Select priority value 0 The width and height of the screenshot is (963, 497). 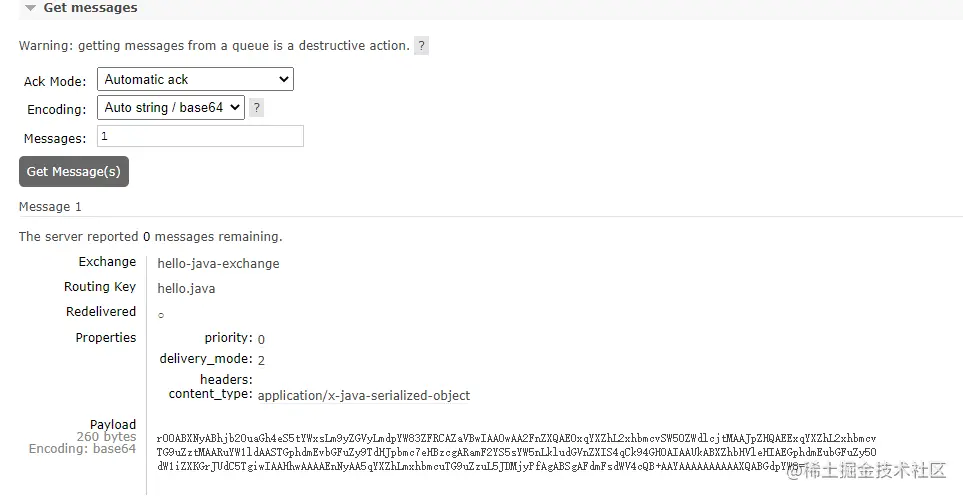[261, 339]
